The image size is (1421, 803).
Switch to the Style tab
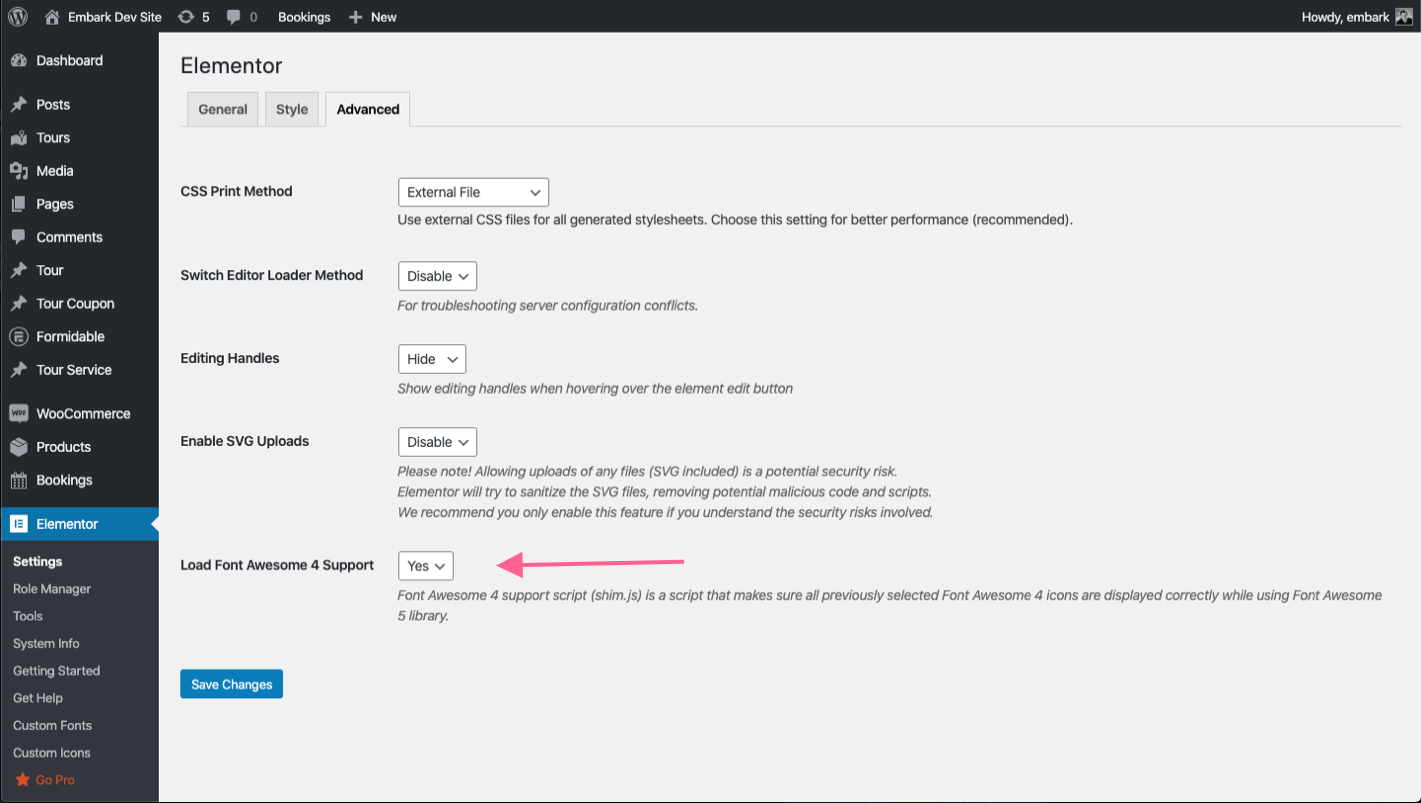coord(292,109)
